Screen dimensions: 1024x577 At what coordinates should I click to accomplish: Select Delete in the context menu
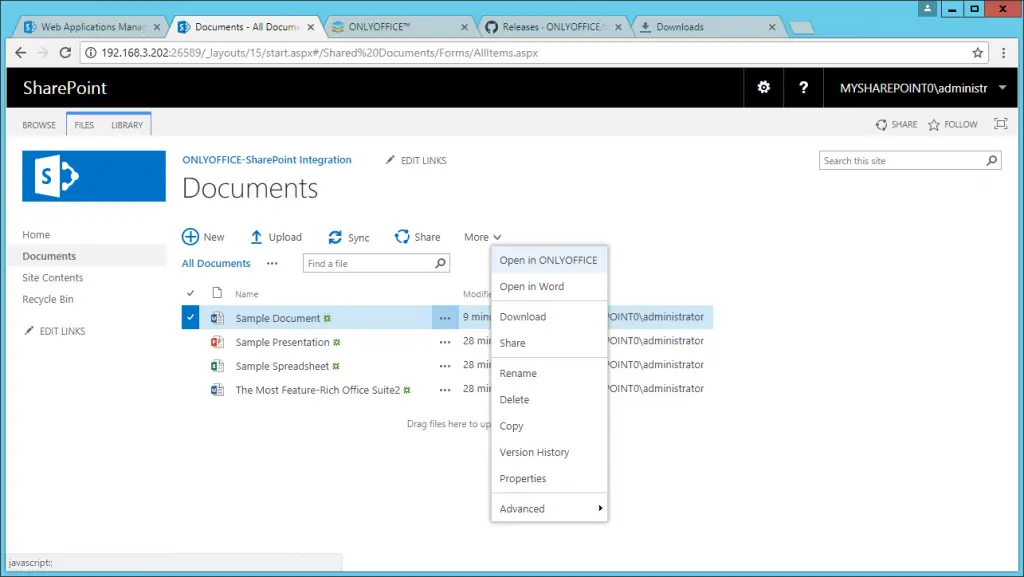pyautogui.click(x=549, y=399)
